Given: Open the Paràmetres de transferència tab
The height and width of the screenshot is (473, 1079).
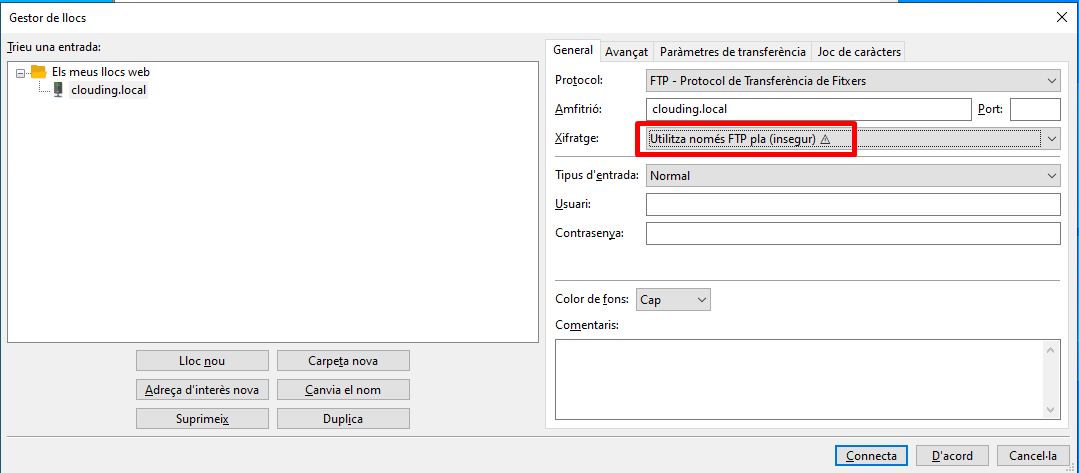Looking at the screenshot, I should (x=732, y=52).
